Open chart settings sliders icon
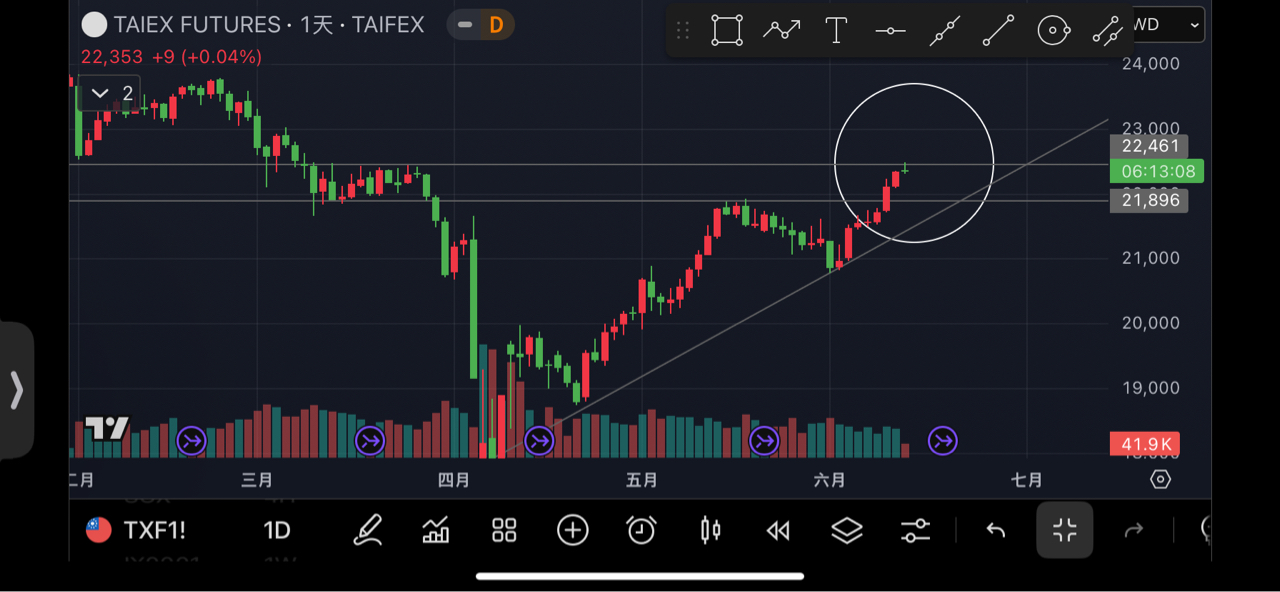 [x=915, y=530]
